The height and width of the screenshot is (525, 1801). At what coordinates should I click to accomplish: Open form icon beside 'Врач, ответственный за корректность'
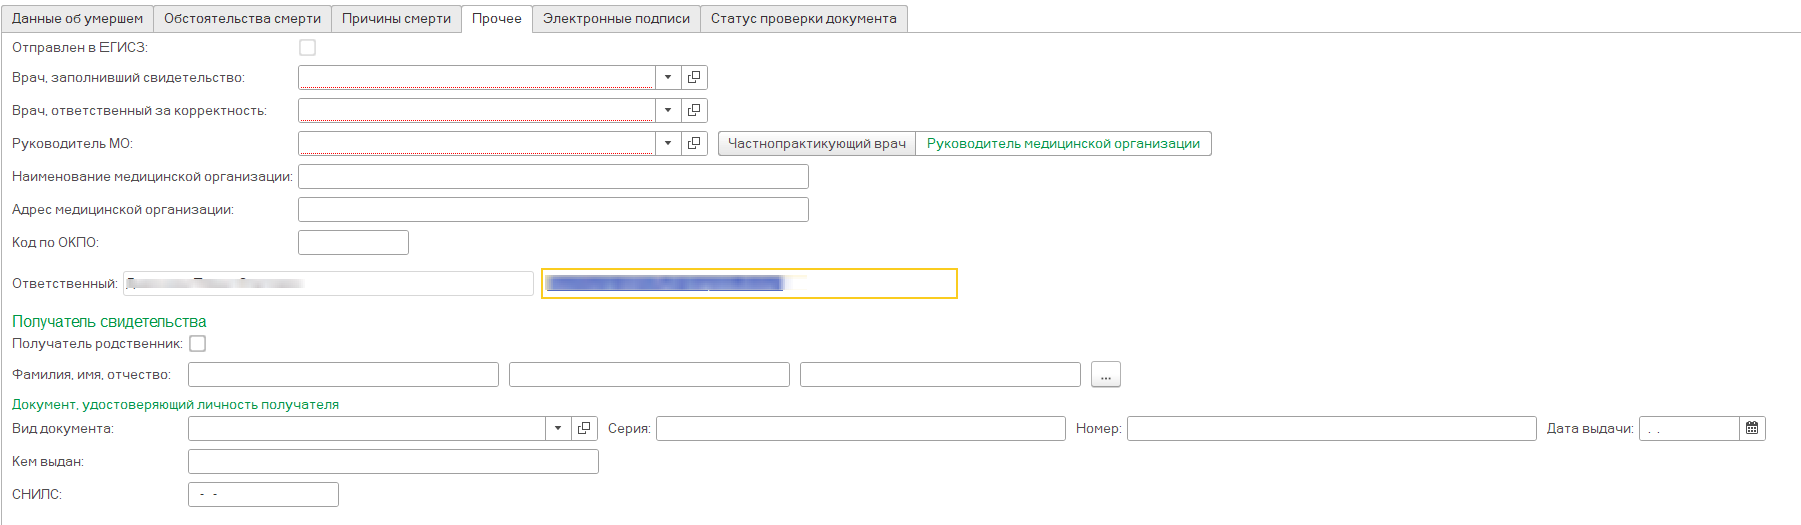point(694,111)
